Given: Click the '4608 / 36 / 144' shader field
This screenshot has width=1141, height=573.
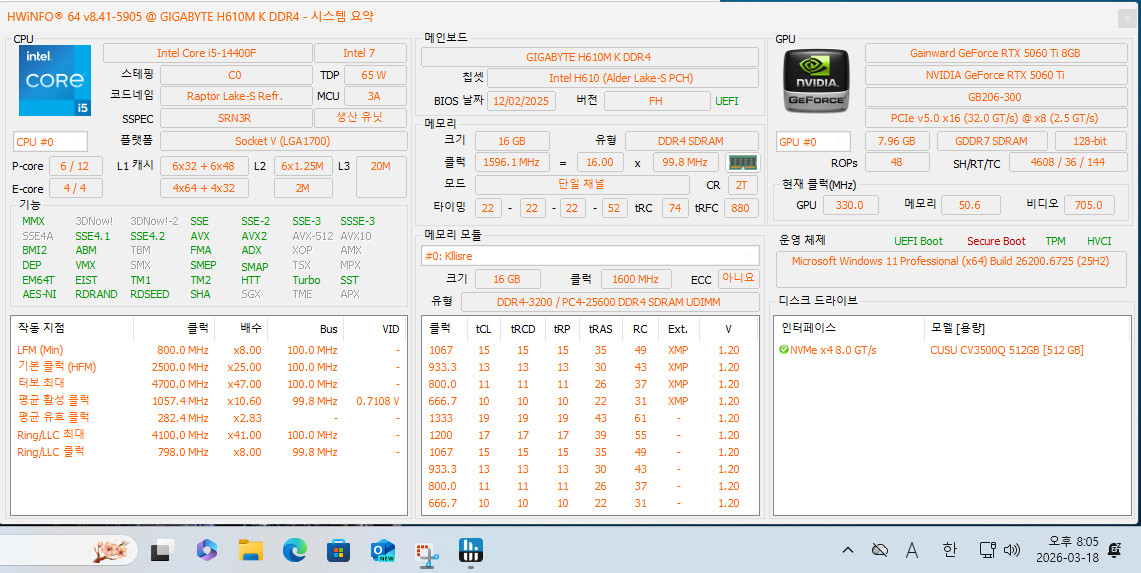Looking at the screenshot, I should [x=1068, y=162].
